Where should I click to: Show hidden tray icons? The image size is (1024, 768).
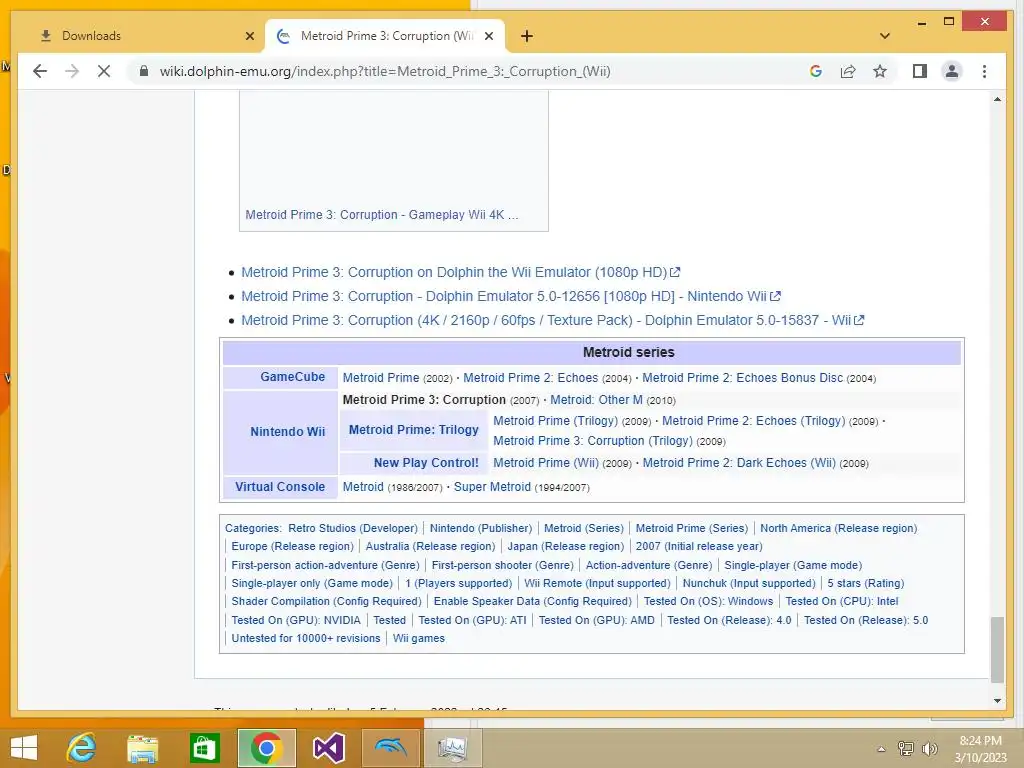pyautogui.click(x=881, y=749)
